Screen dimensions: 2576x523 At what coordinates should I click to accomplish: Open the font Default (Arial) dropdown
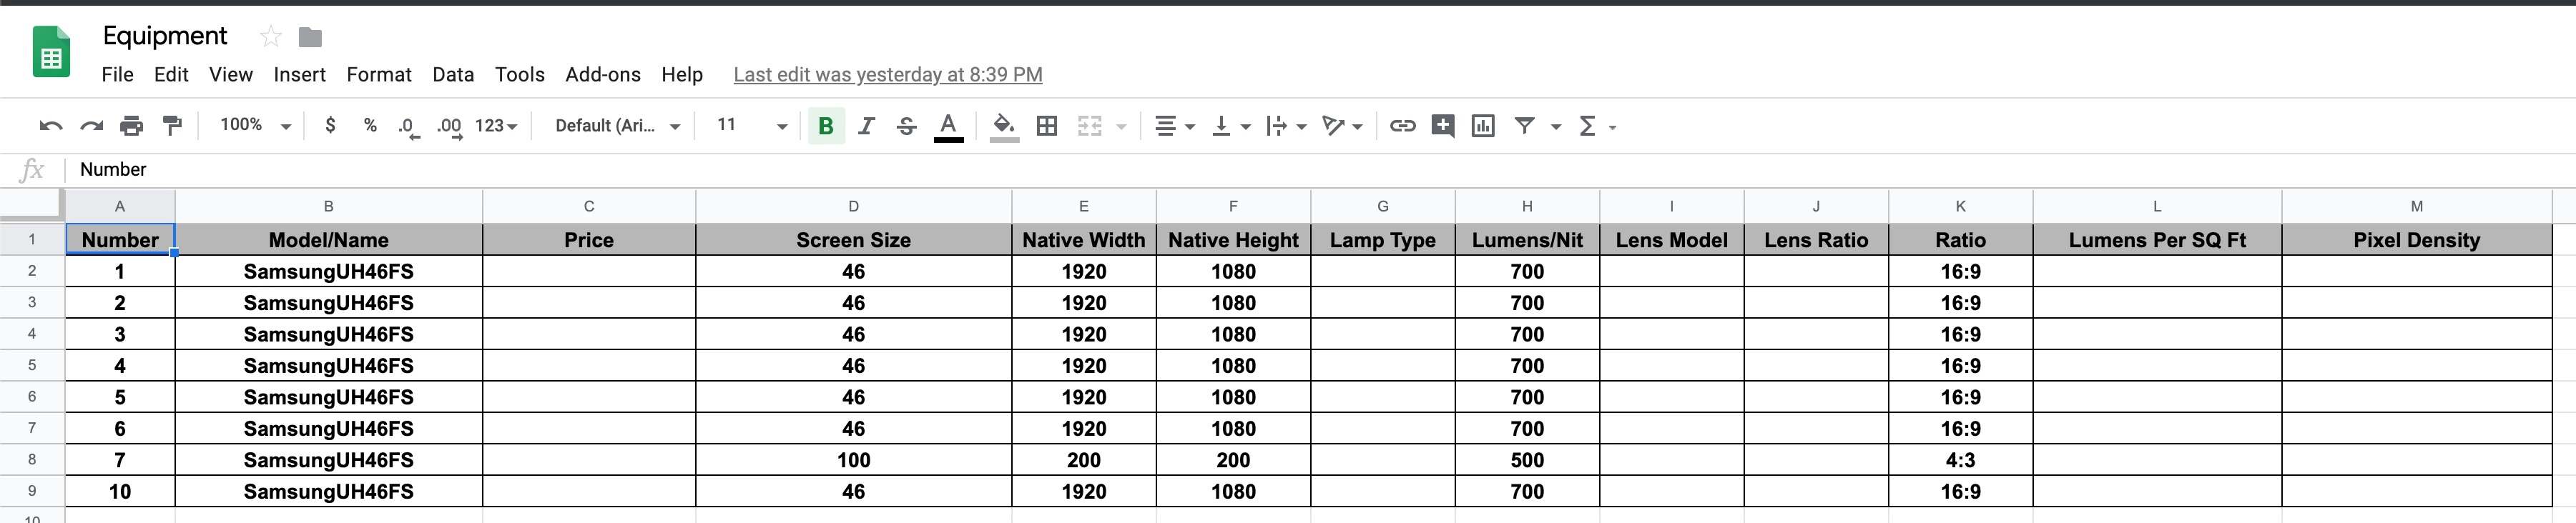(x=617, y=126)
